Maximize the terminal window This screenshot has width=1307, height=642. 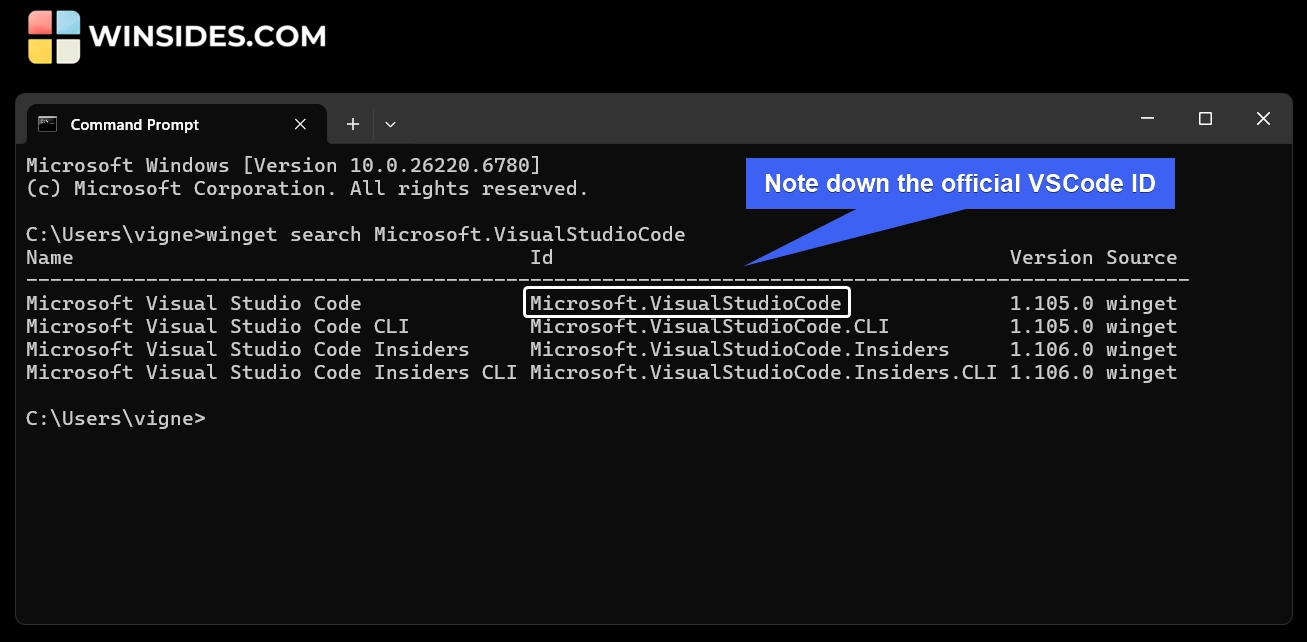pos(1205,118)
